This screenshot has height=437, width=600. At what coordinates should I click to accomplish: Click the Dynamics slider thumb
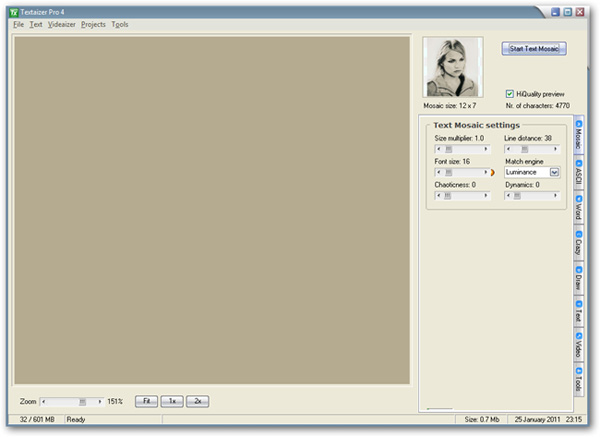pos(517,196)
